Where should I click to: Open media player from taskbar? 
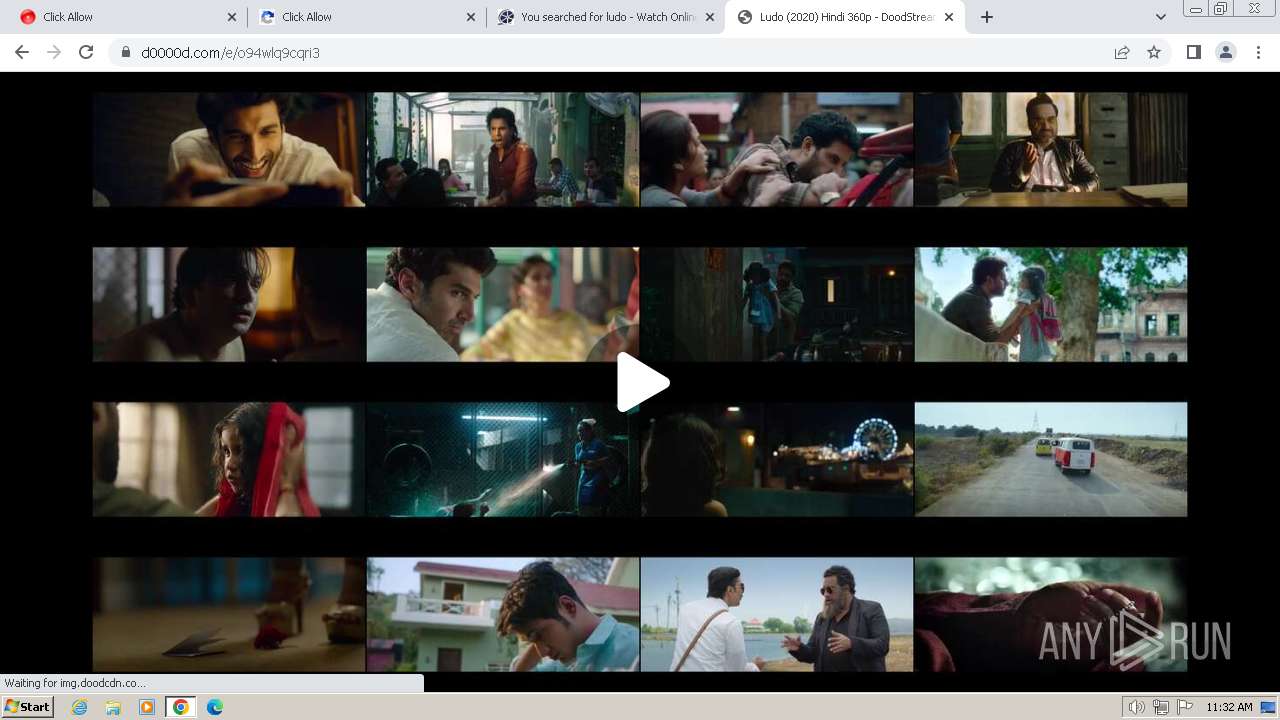tap(147, 707)
